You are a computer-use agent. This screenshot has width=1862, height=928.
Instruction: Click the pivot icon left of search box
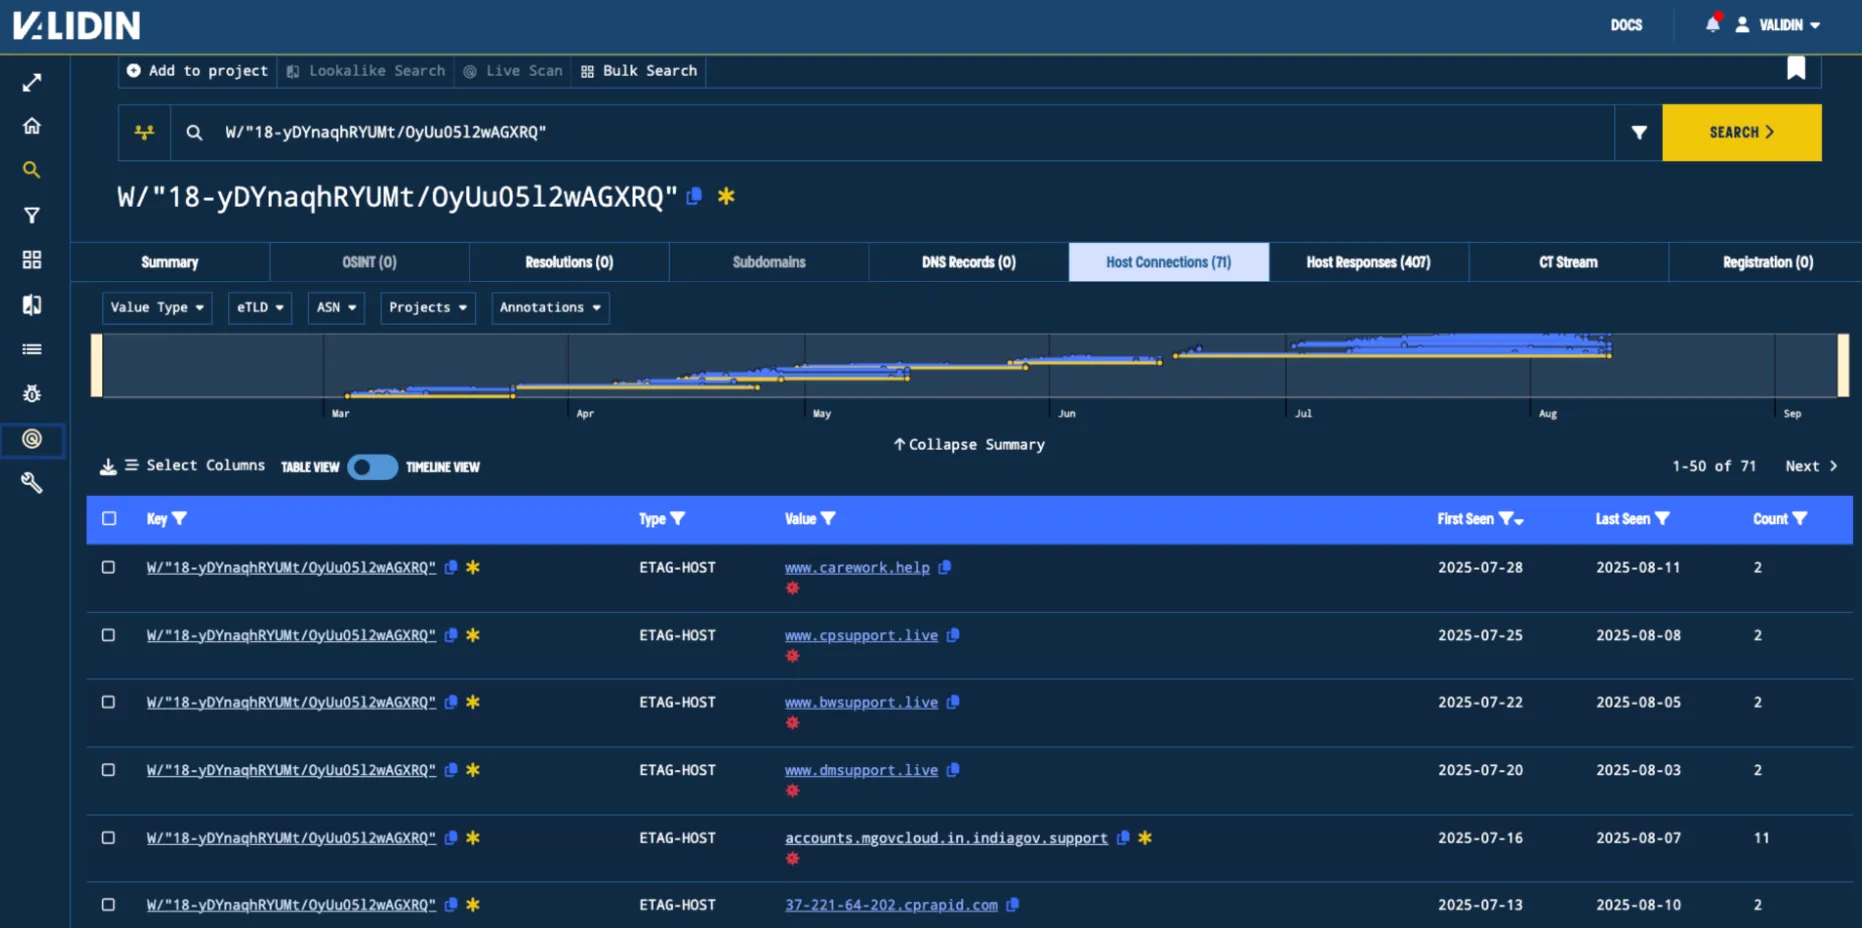pyautogui.click(x=144, y=132)
